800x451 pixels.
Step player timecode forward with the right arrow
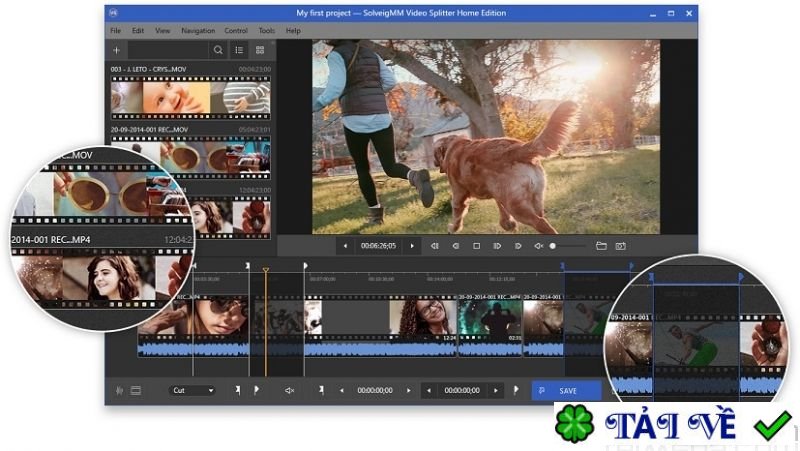[x=411, y=246]
